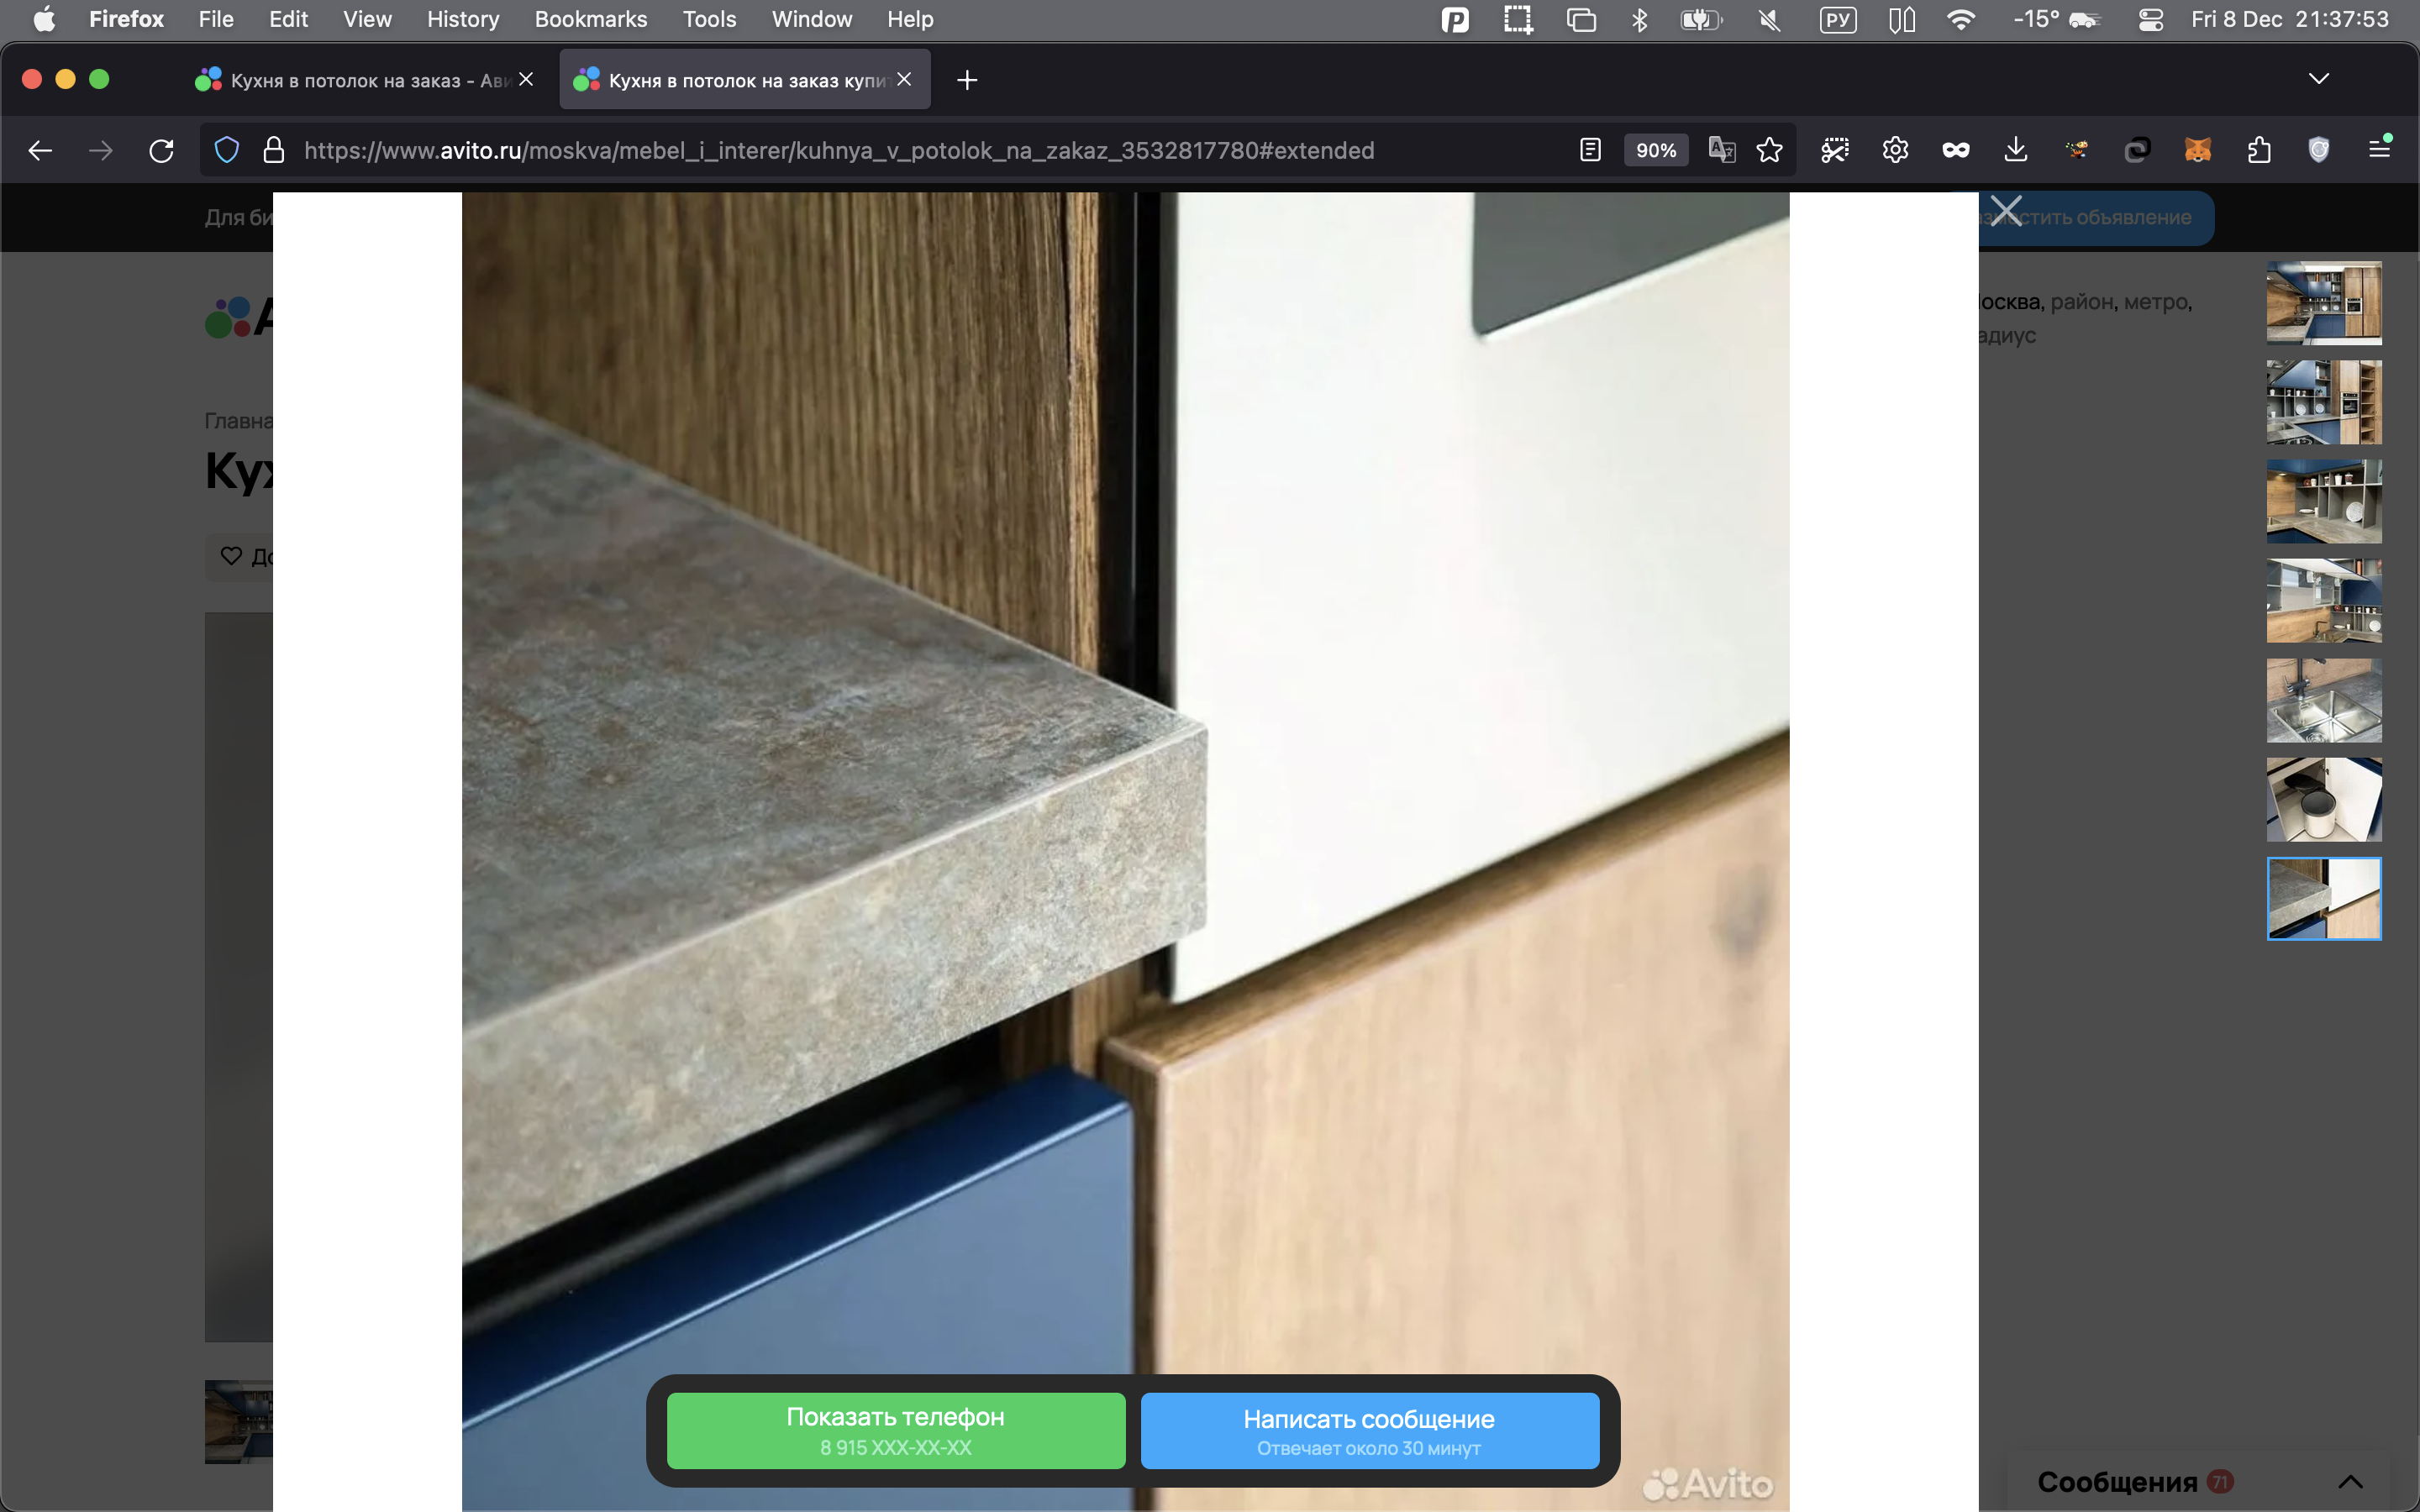Reload the current Avito page

[161, 151]
